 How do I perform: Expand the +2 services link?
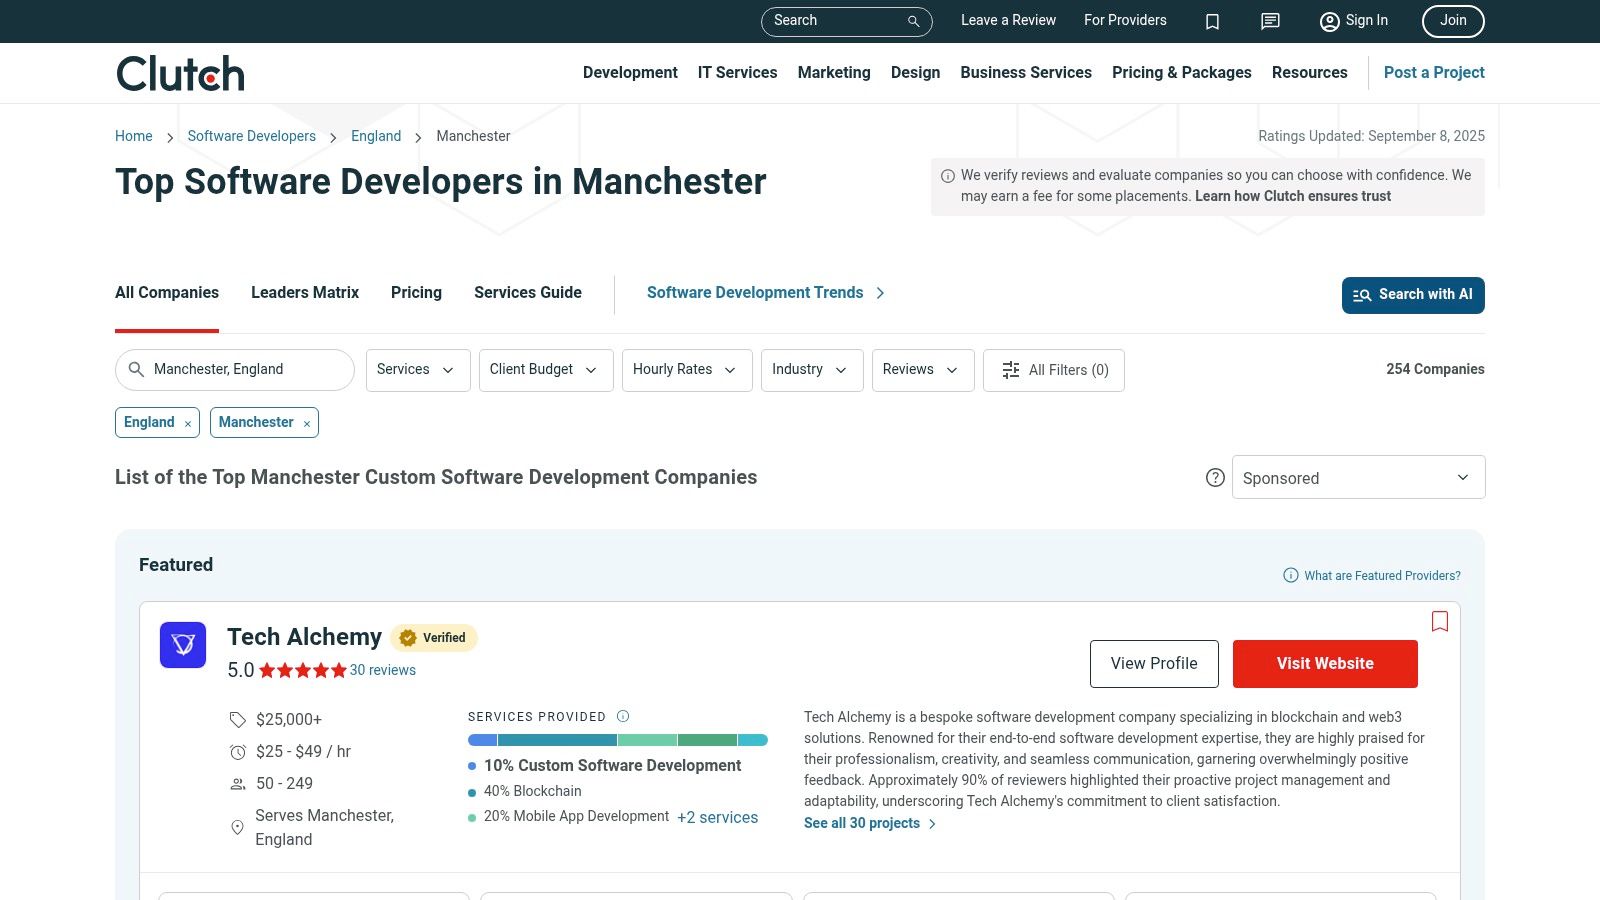click(x=717, y=818)
